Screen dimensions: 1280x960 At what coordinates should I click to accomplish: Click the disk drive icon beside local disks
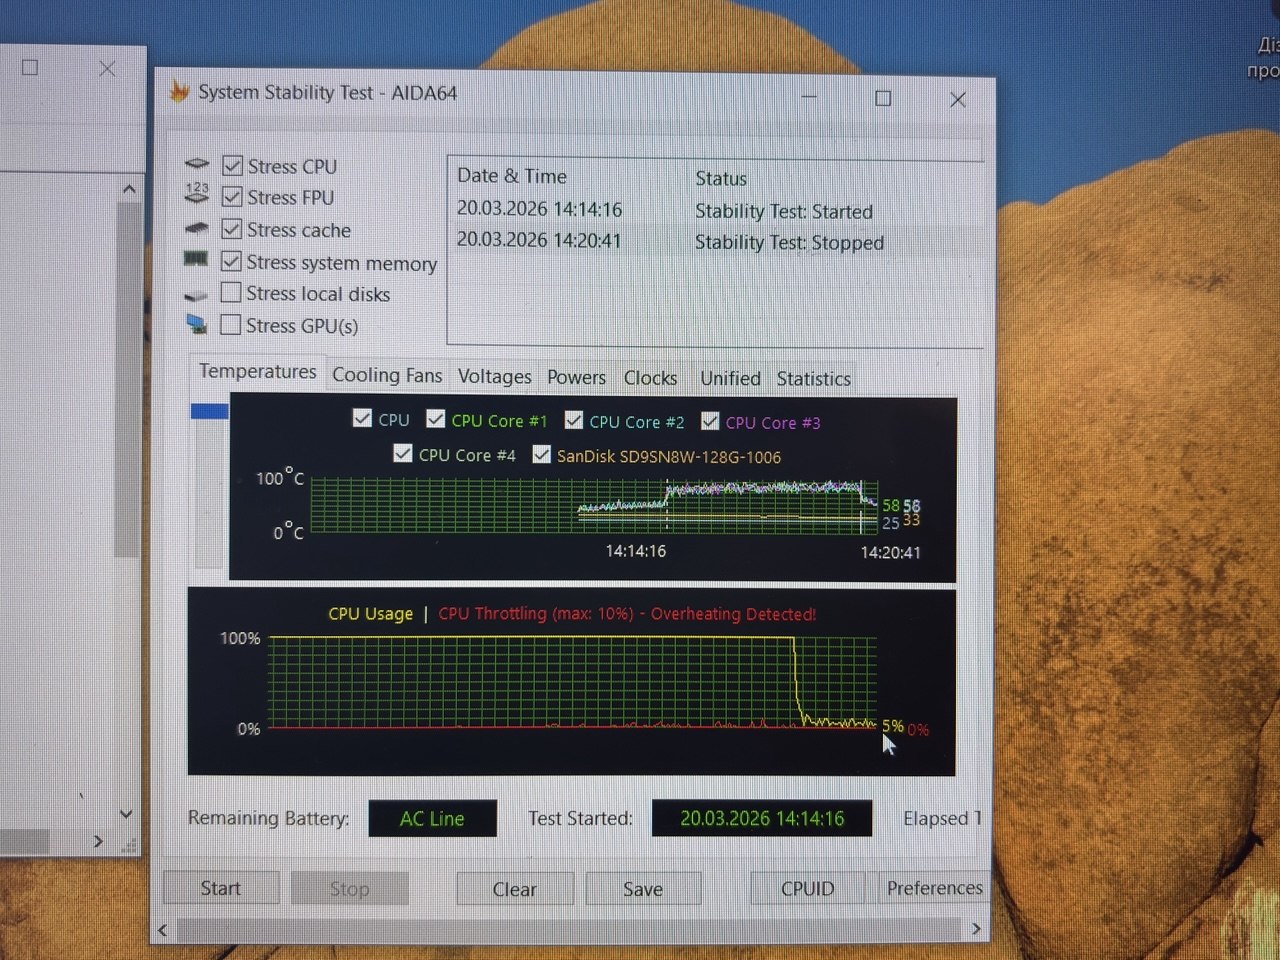coord(197,295)
